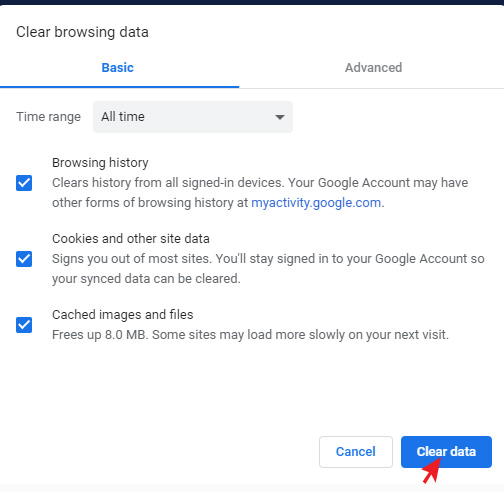Click the Cookies and other site data heading
Viewport: 504px width, 492px height.
tap(131, 239)
